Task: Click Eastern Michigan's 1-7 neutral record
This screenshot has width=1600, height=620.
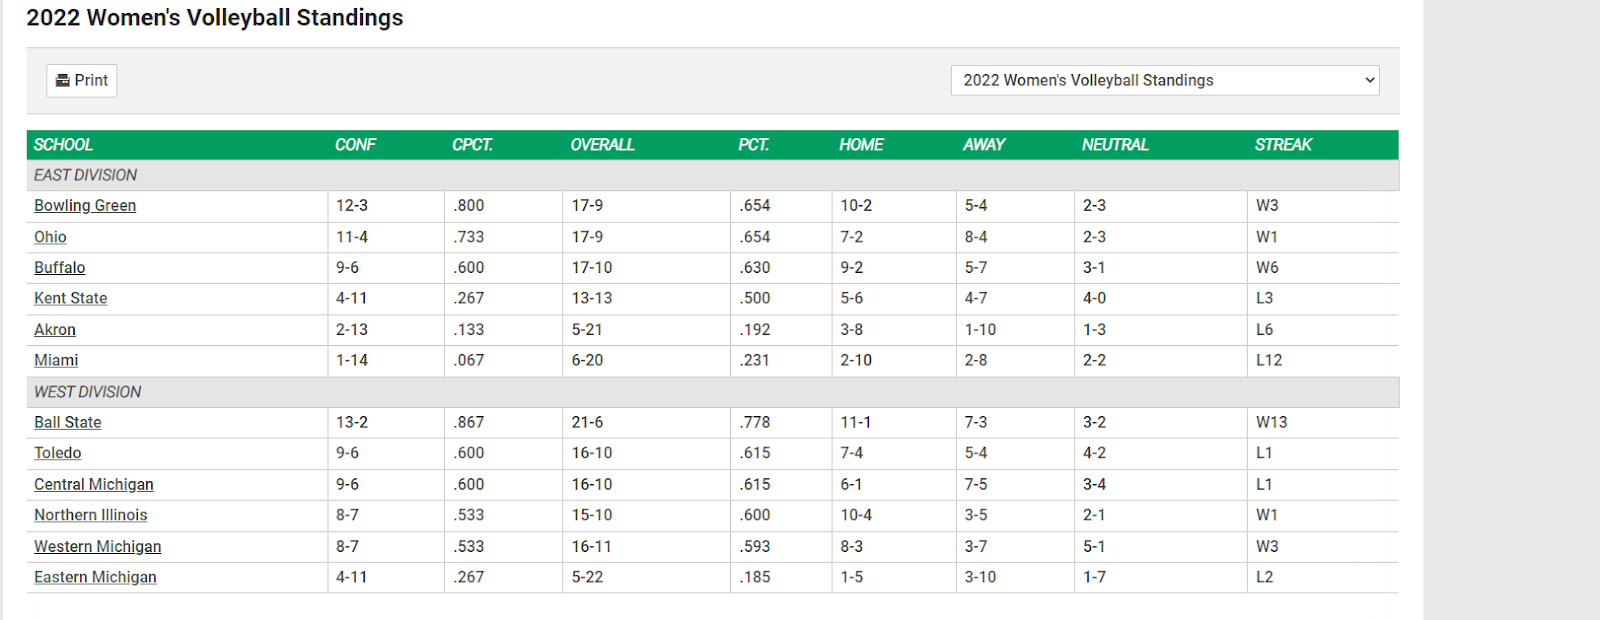Action: pos(1094,577)
